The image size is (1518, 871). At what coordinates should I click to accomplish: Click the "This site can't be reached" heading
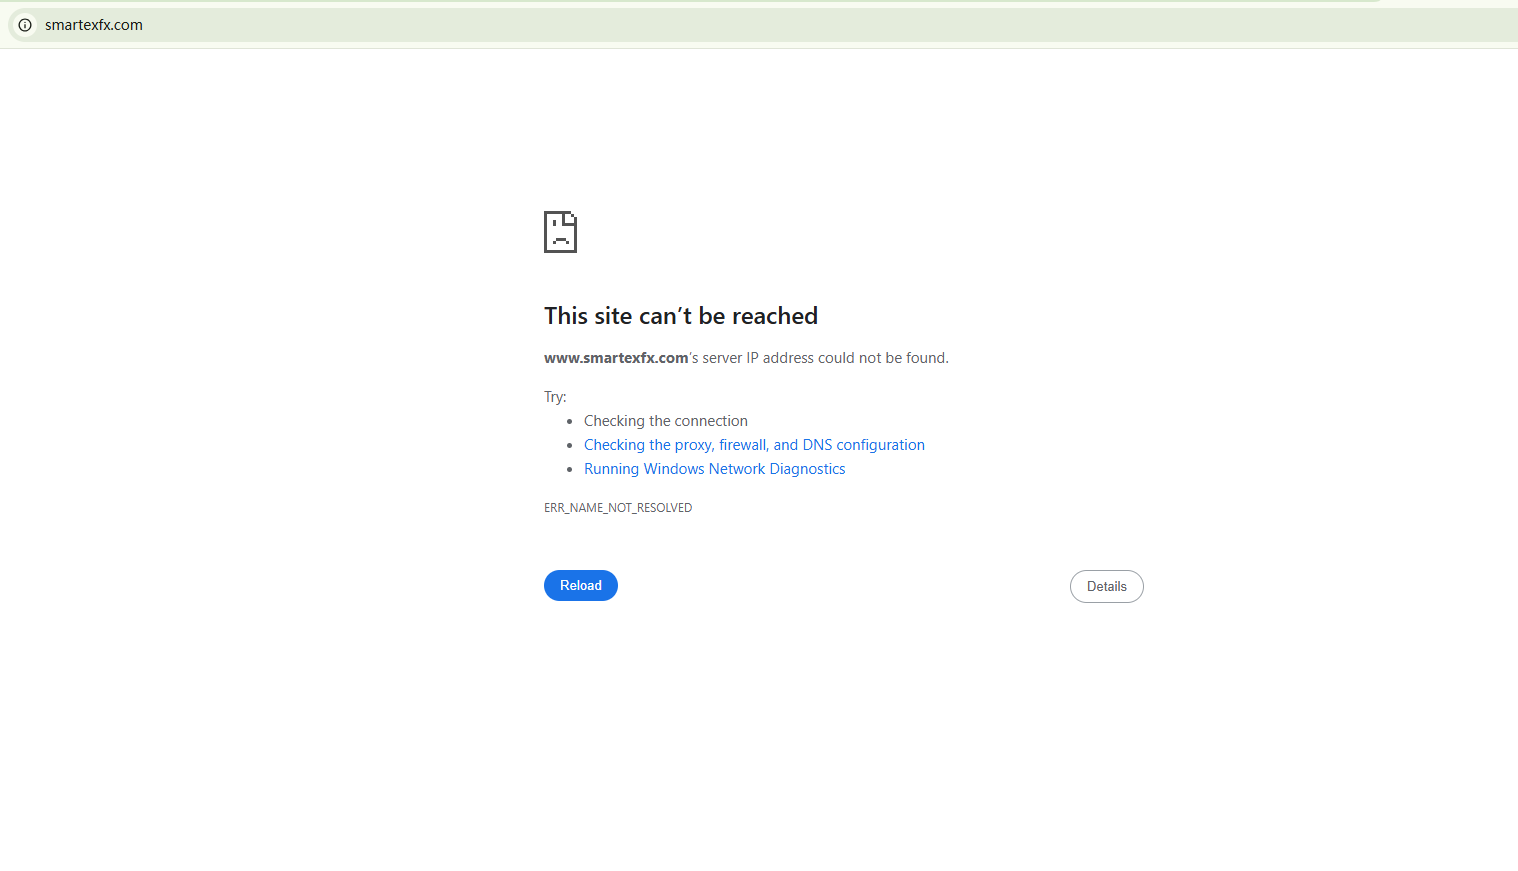point(681,316)
